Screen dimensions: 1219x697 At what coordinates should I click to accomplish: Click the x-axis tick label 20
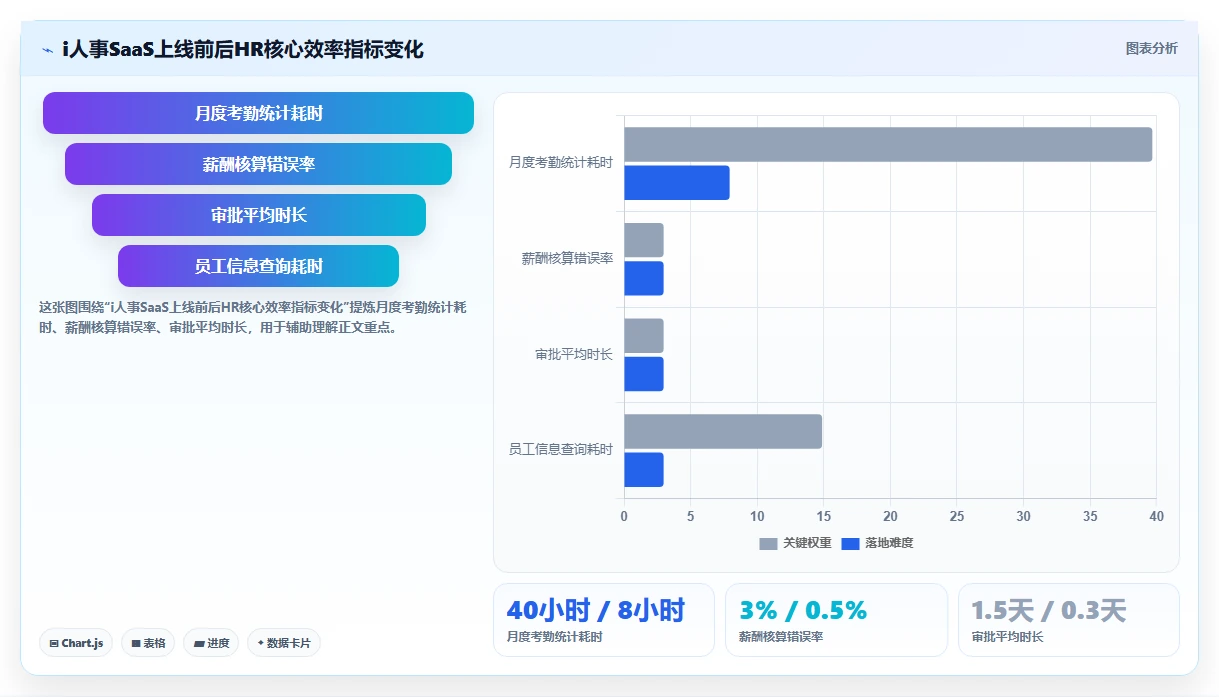click(890, 516)
